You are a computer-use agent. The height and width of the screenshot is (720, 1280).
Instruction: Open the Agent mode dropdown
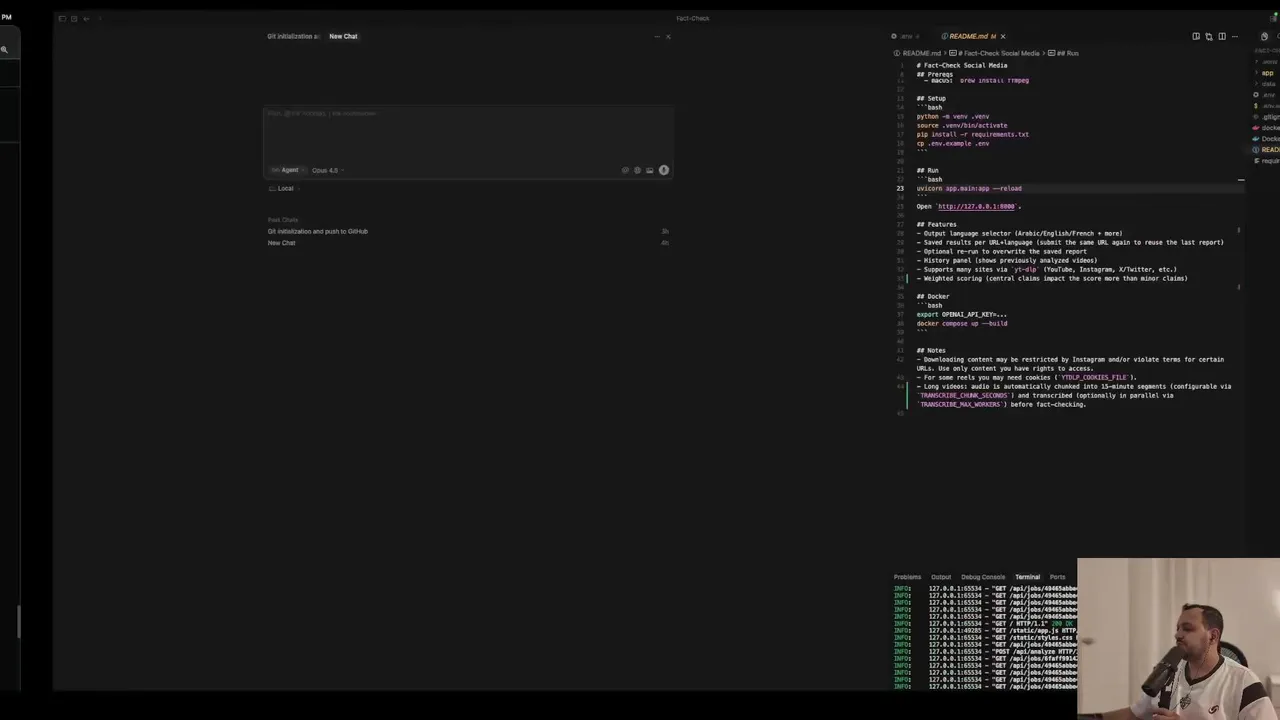286,170
